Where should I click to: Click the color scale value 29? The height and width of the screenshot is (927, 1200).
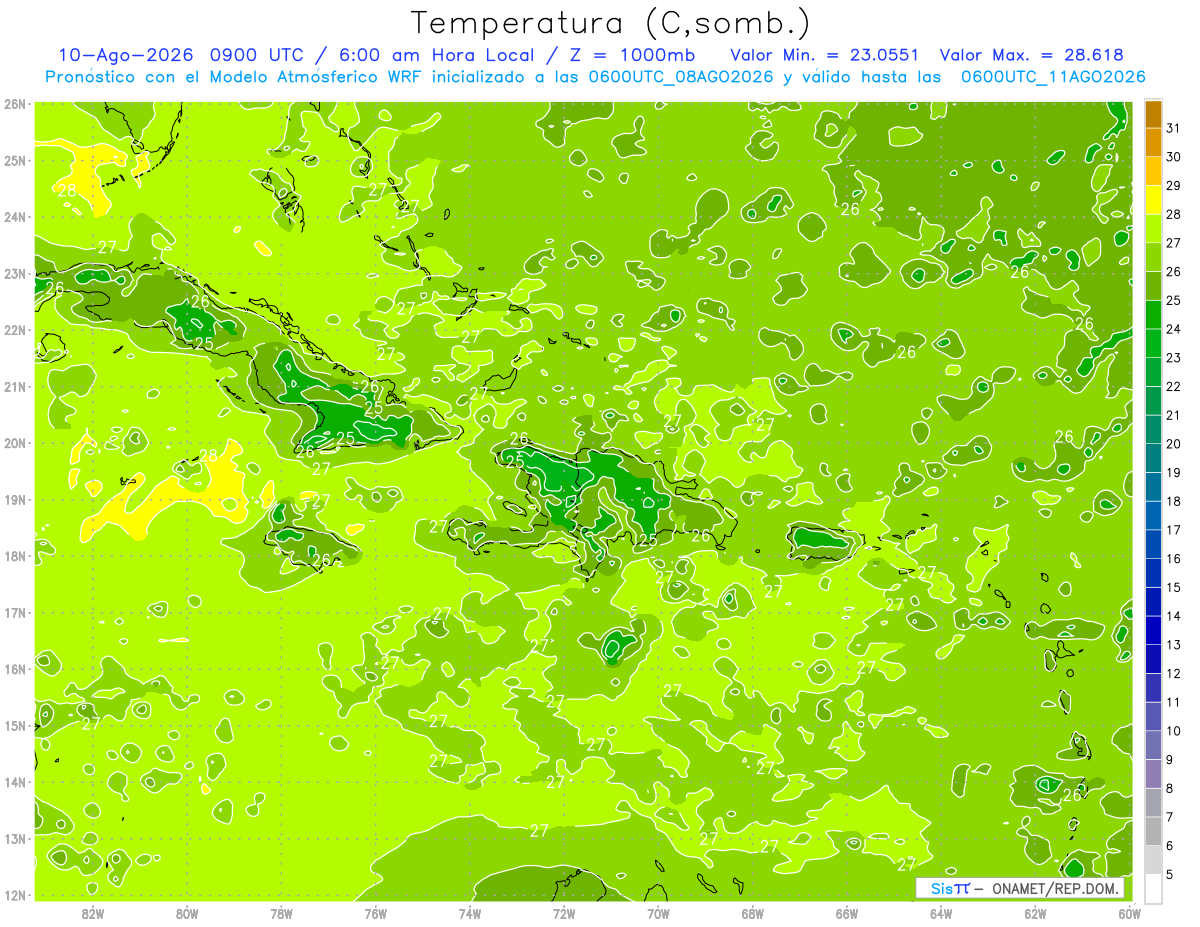pos(1174,185)
